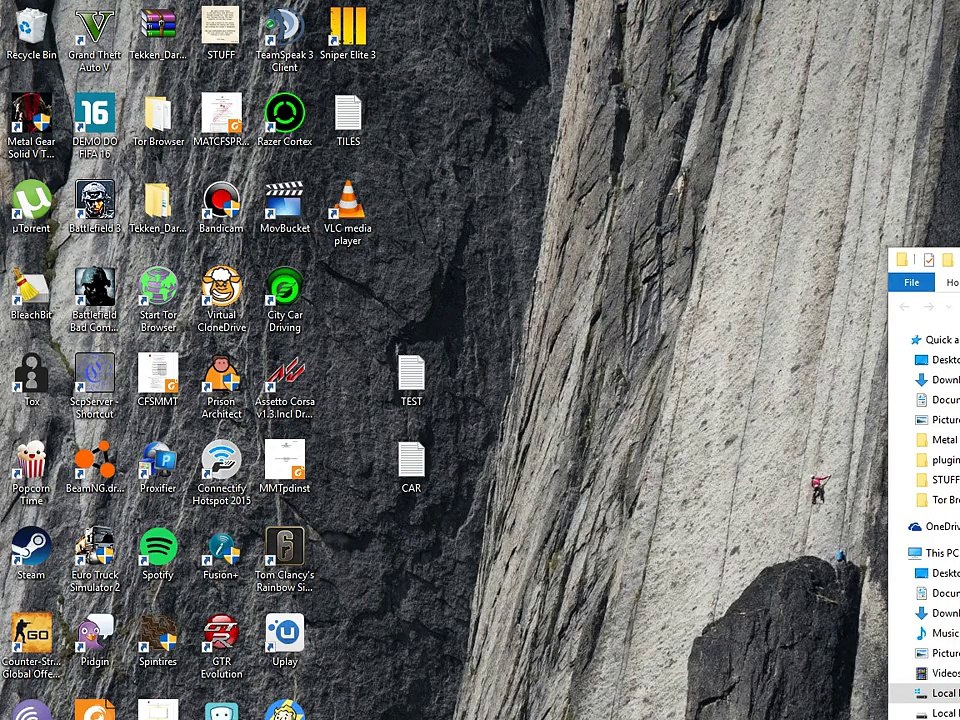Image resolution: width=960 pixels, height=720 pixels.
Task: Launch Grand Theft Auto V shortcut
Action: coord(94,40)
